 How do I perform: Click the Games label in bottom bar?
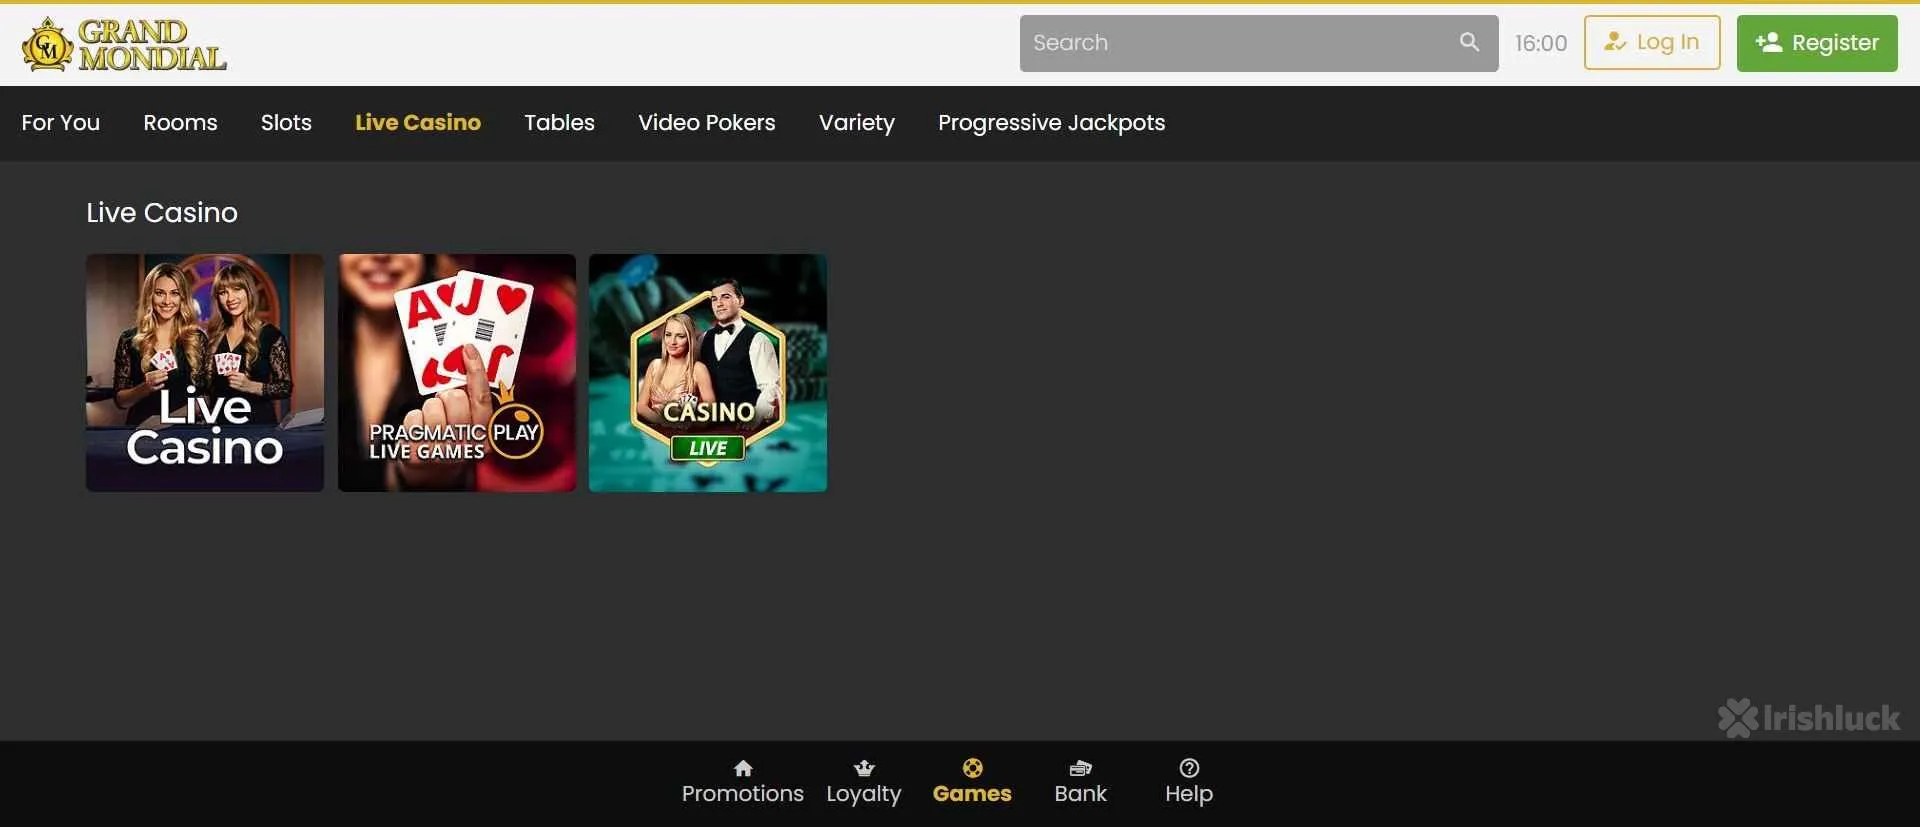972,794
